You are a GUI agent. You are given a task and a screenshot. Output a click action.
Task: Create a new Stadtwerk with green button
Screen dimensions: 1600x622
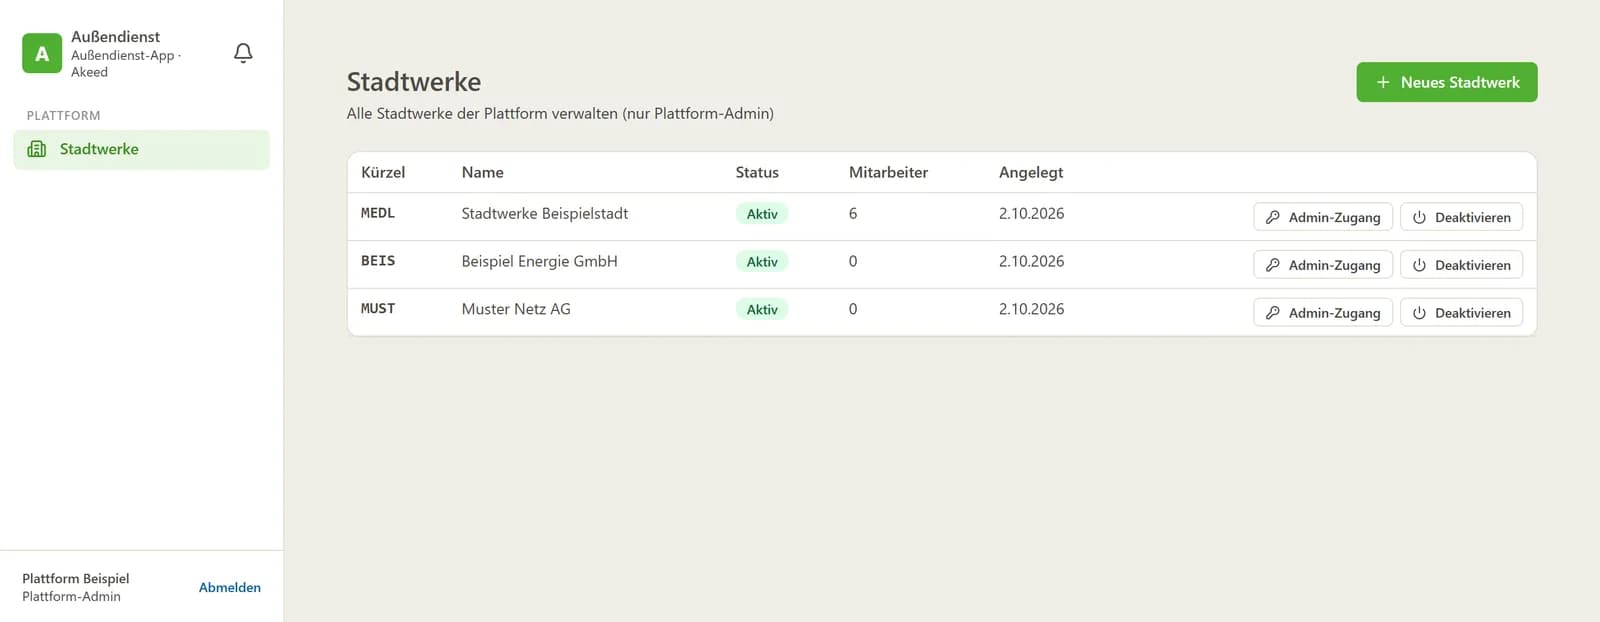(1446, 82)
